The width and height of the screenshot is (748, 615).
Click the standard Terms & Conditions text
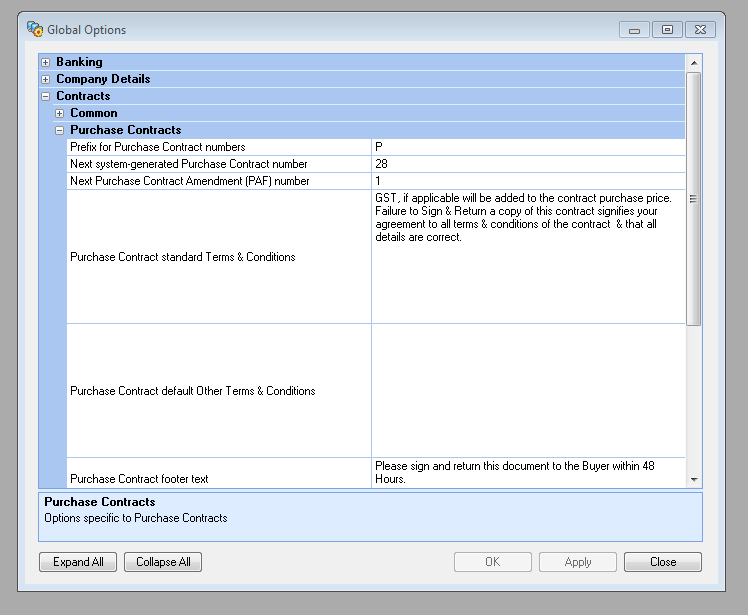[523, 218]
